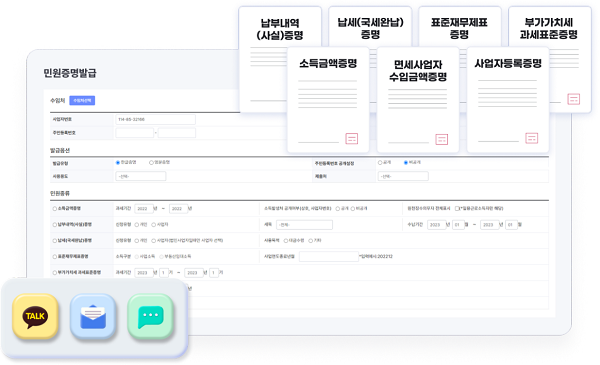Click stamp icon on 사업자등록증명 card

(x=532, y=138)
